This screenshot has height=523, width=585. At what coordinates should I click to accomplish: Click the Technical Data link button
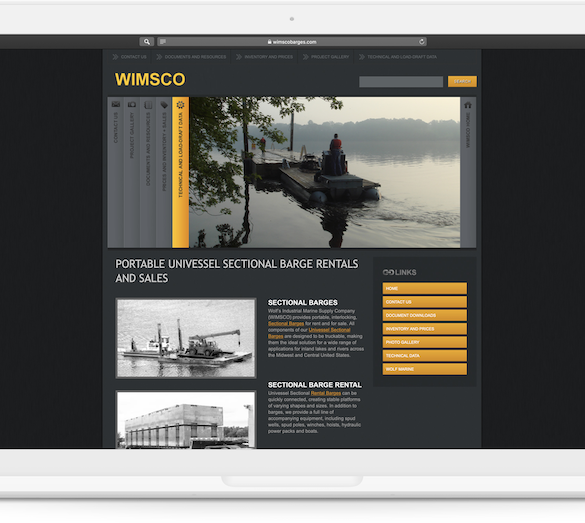425,356
